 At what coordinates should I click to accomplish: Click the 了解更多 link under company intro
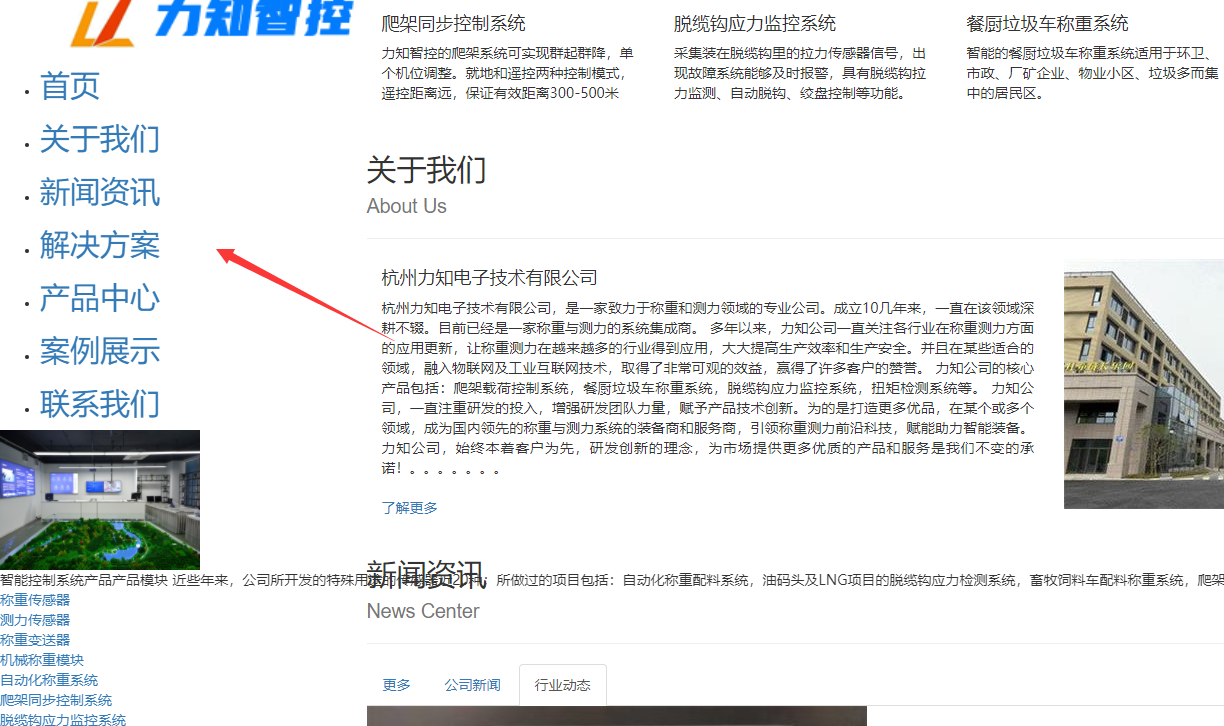coord(409,509)
